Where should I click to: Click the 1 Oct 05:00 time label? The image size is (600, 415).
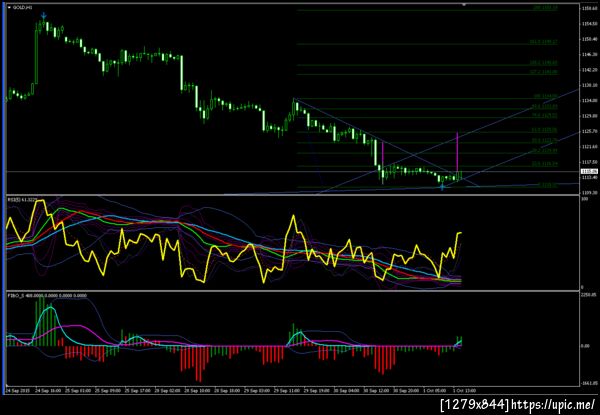(x=436, y=391)
